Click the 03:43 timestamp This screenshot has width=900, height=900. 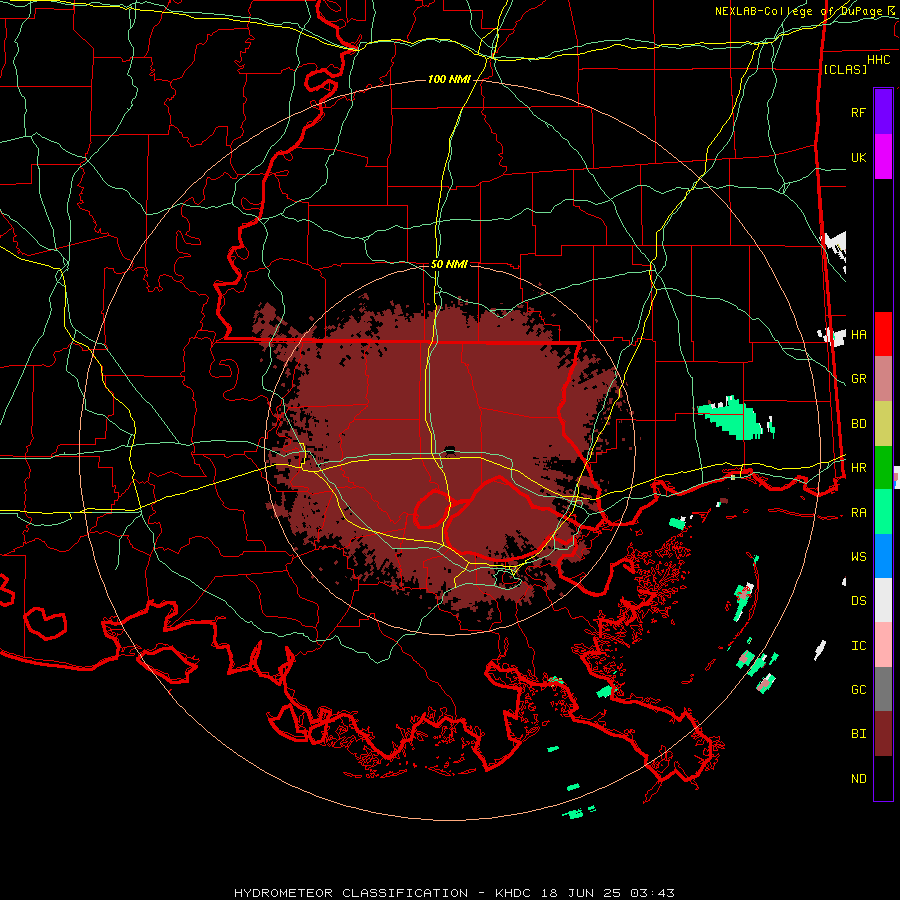coord(655,893)
